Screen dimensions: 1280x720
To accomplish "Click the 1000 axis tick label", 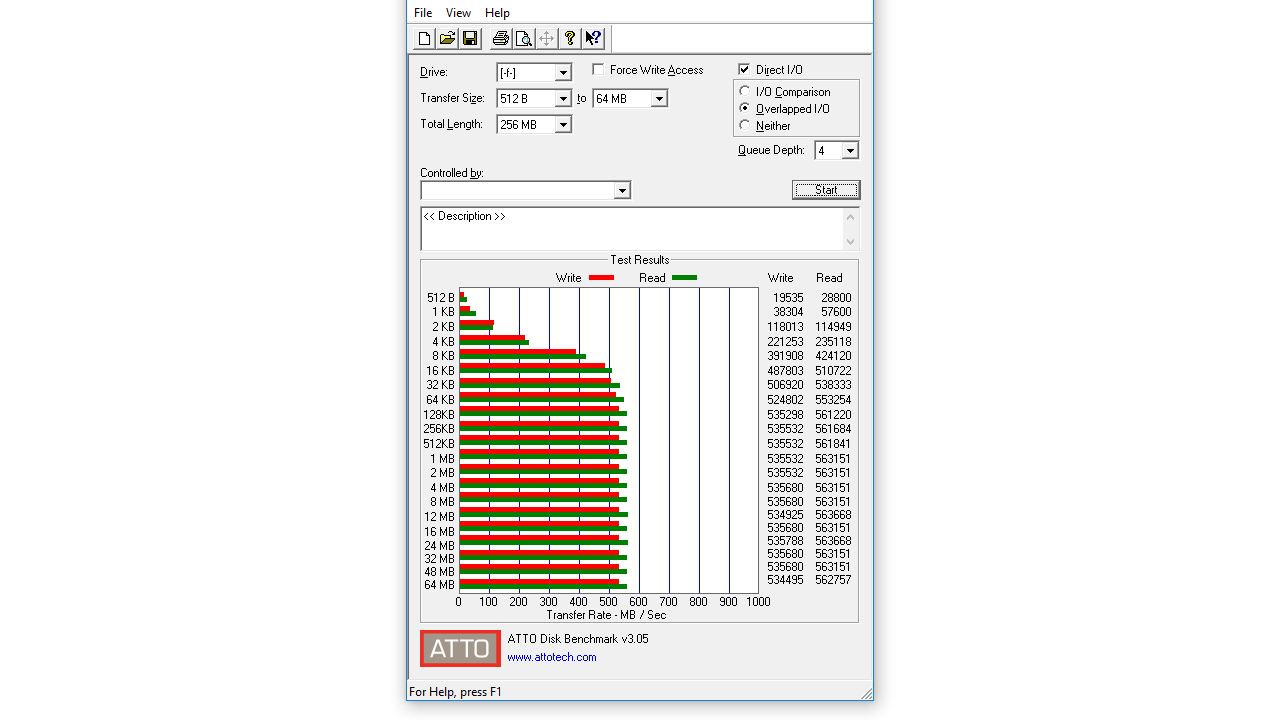I will click(x=758, y=602).
